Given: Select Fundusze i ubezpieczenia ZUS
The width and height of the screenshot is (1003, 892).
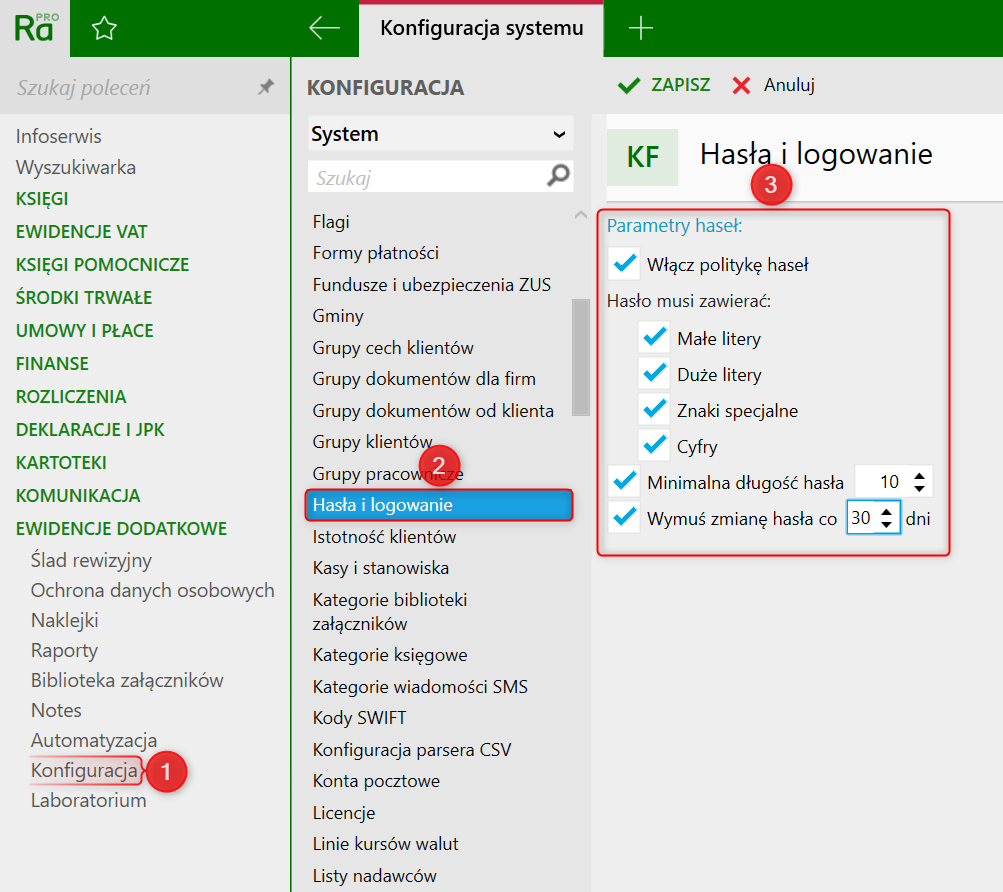Looking at the screenshot, I should tap(431, 285).
